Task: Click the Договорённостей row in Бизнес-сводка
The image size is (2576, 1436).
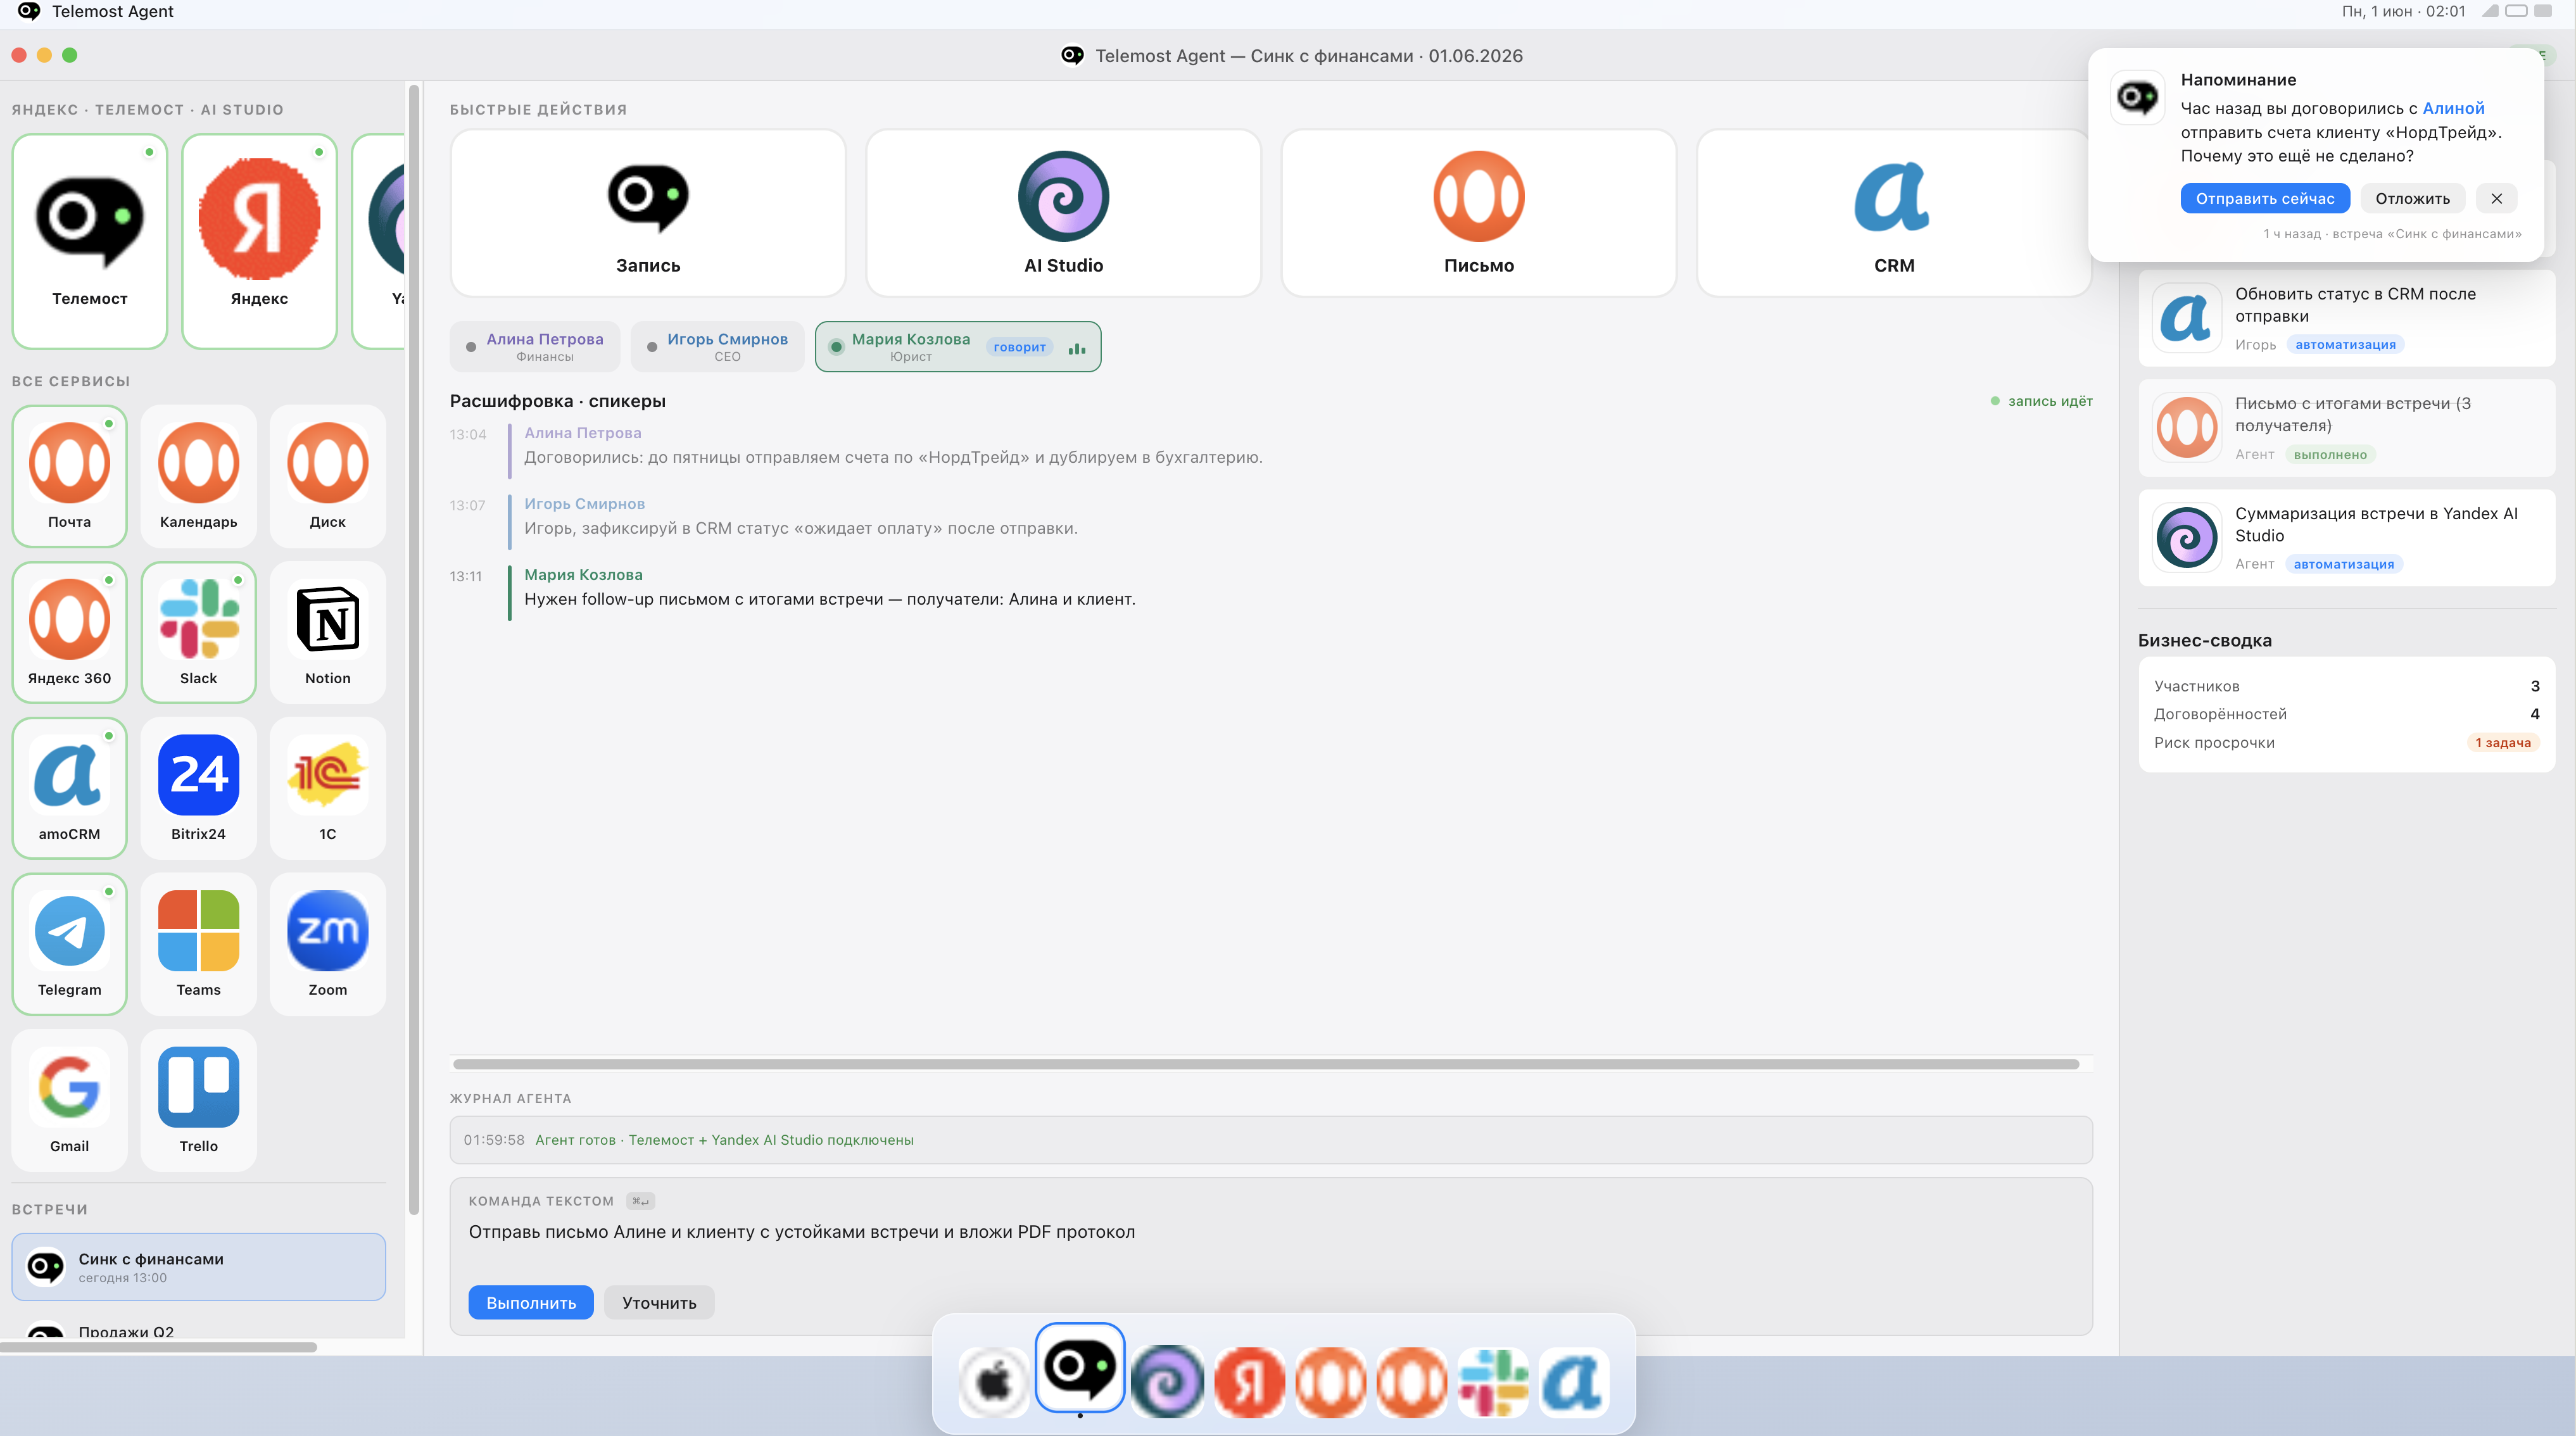Action: (x=2346, y=714)
